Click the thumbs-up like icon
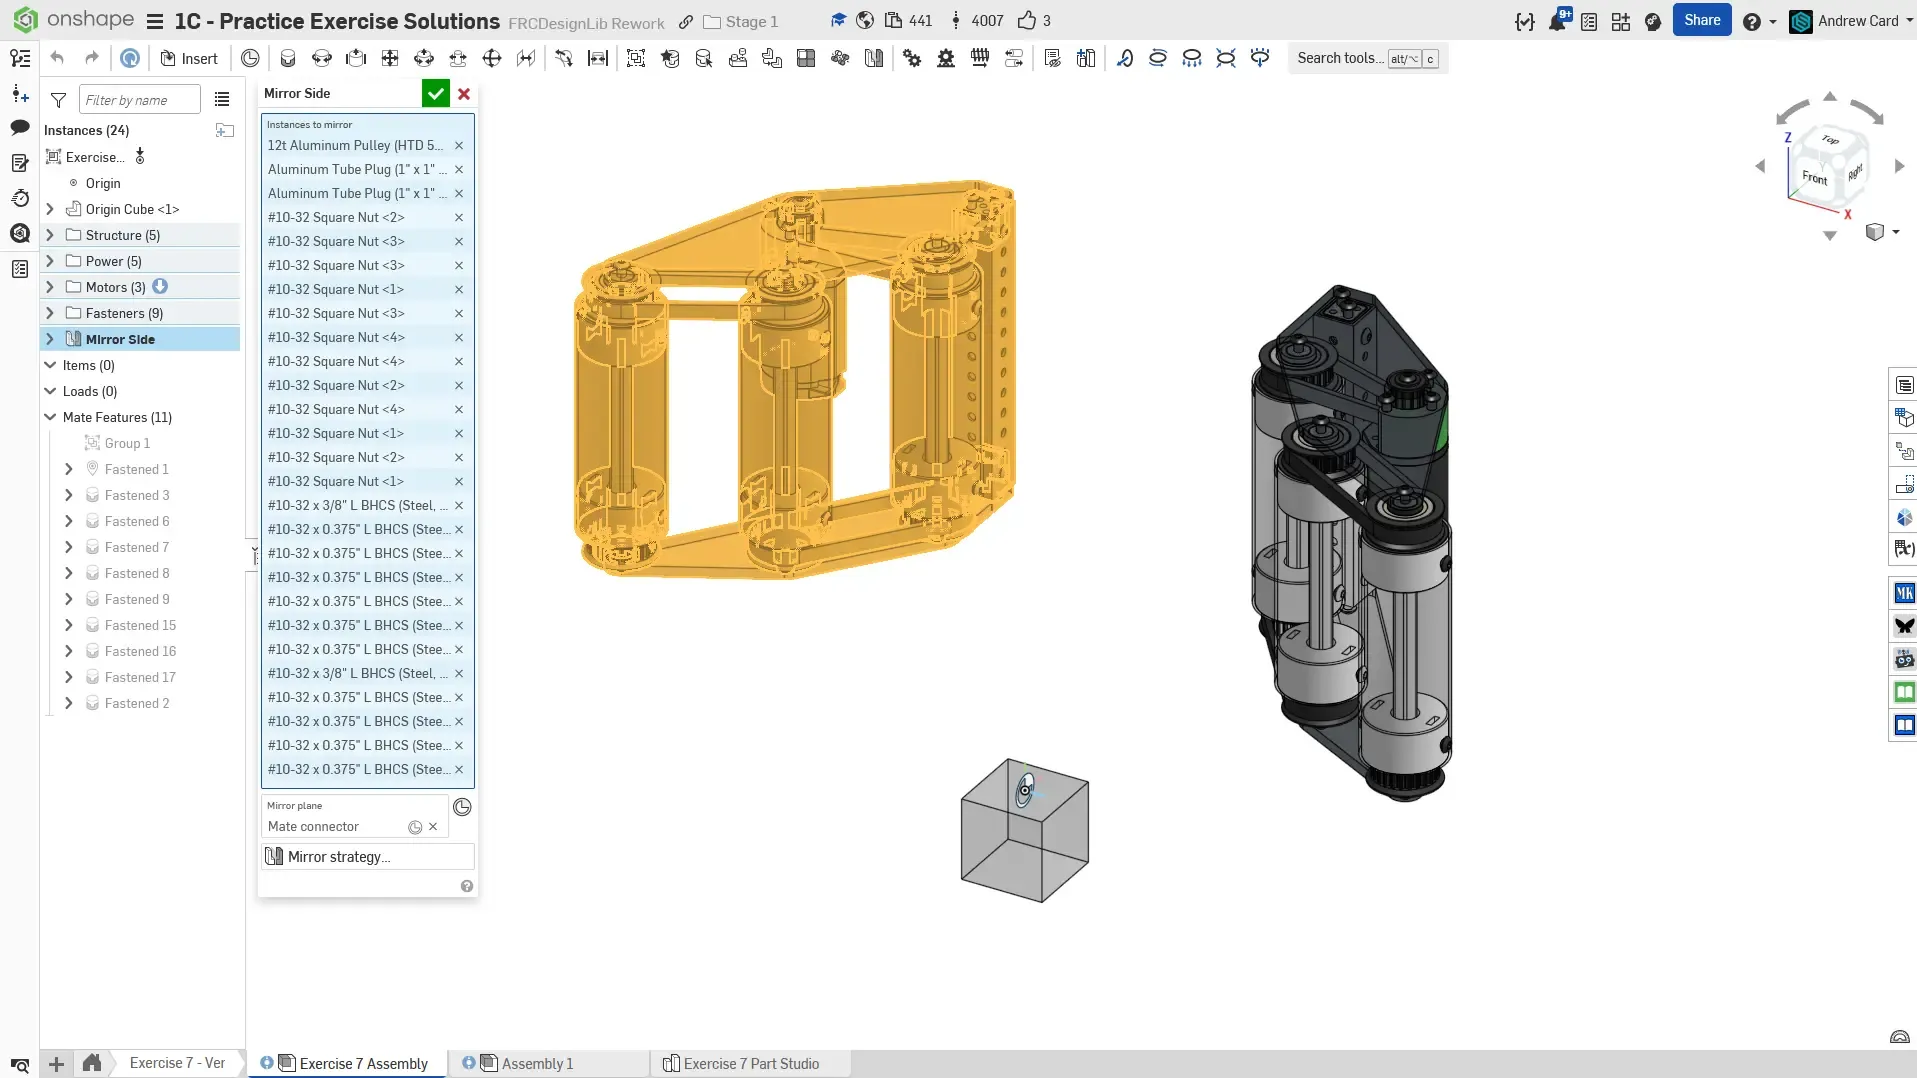 (1026, 21)
